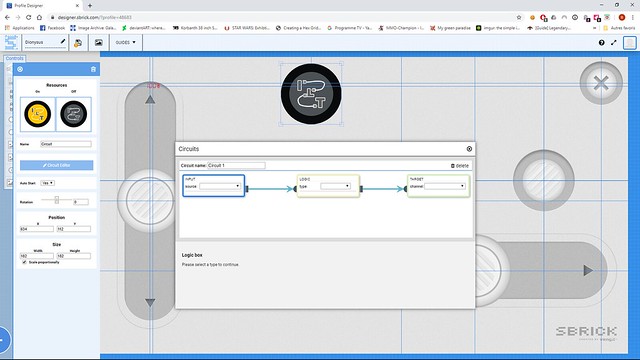Open the INPUT source dropdown
The height and width of the screenshot is (360, 640).
click(220, 186)
